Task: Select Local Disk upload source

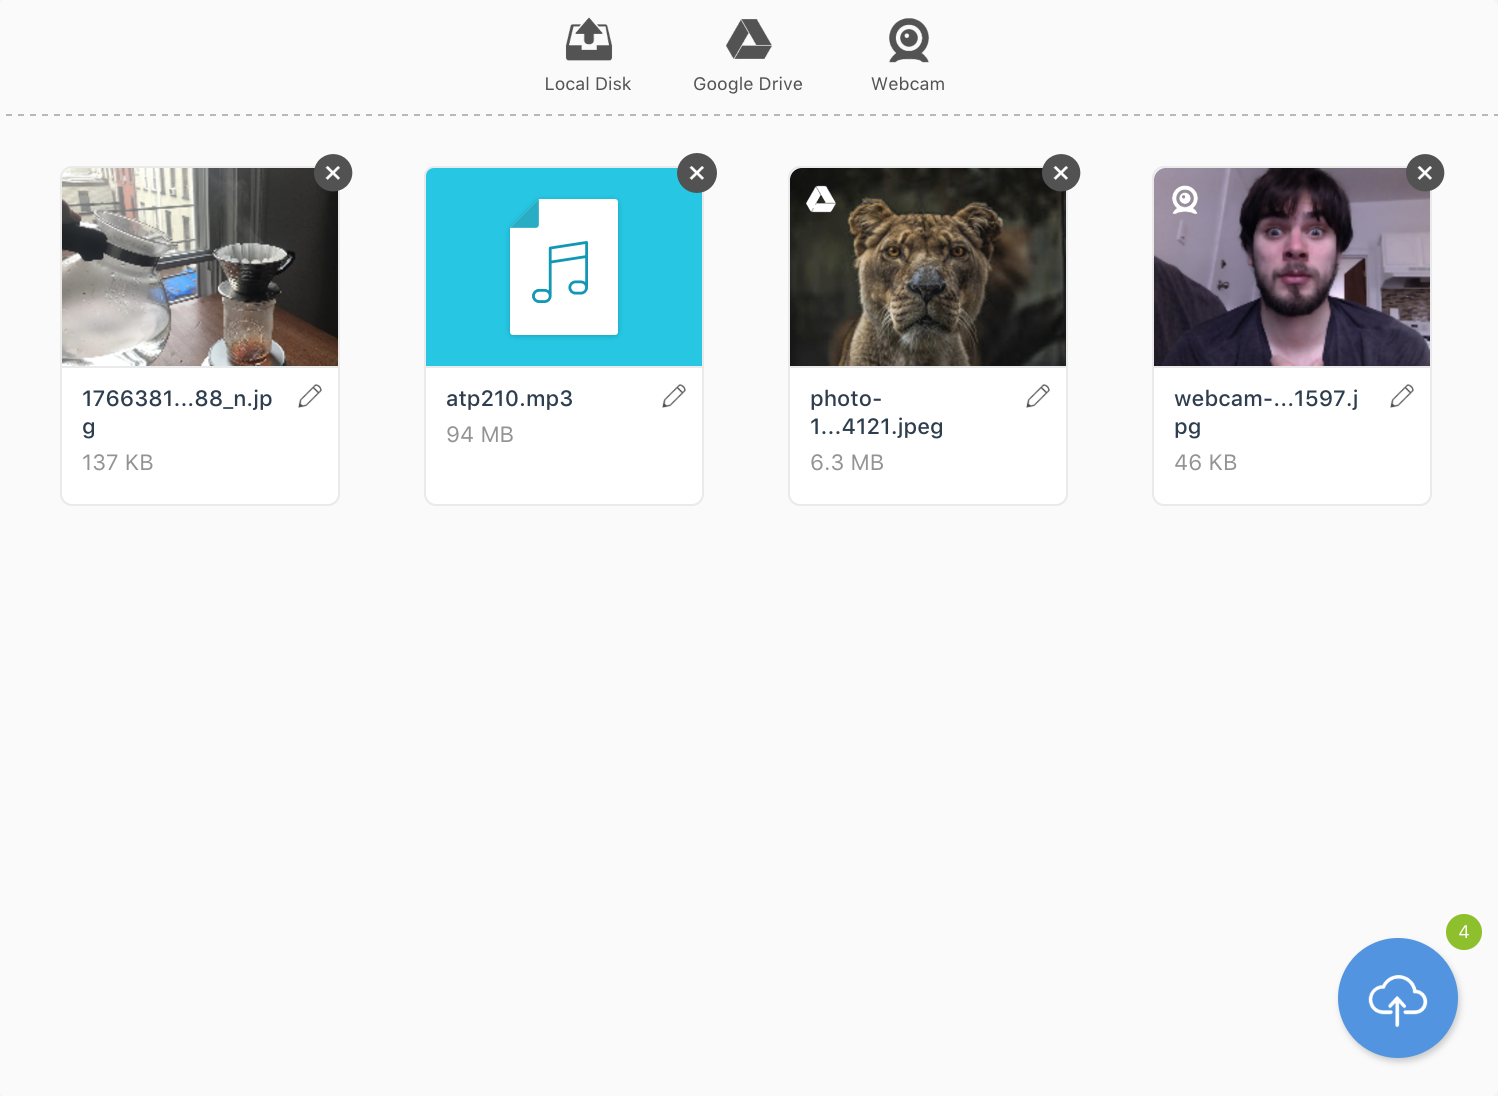Action: coord(588,56)
